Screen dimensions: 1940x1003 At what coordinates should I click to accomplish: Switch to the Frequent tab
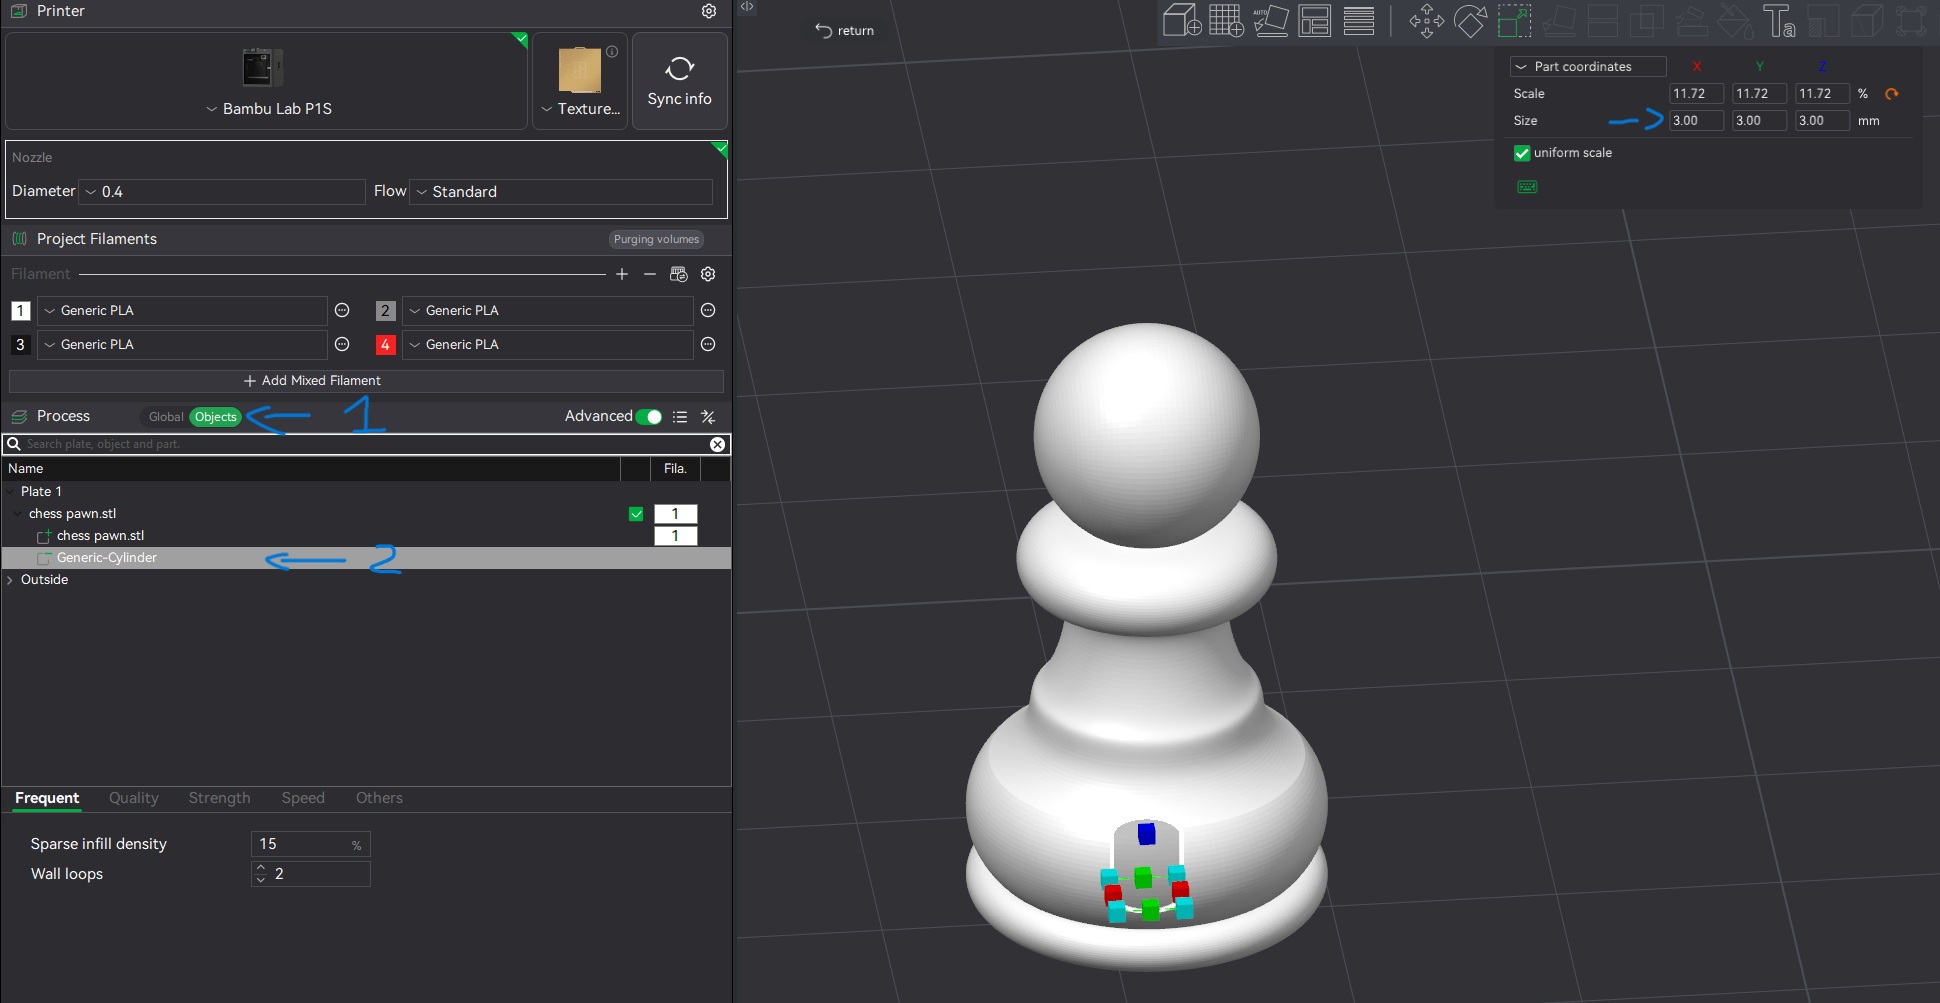pyautogui.click(x=47, y=798)
